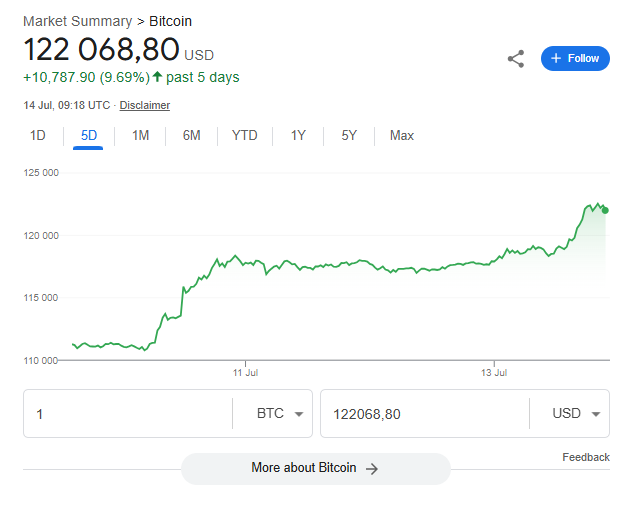
Task: Select the 1D time range tab
Action: click(38, 135)
